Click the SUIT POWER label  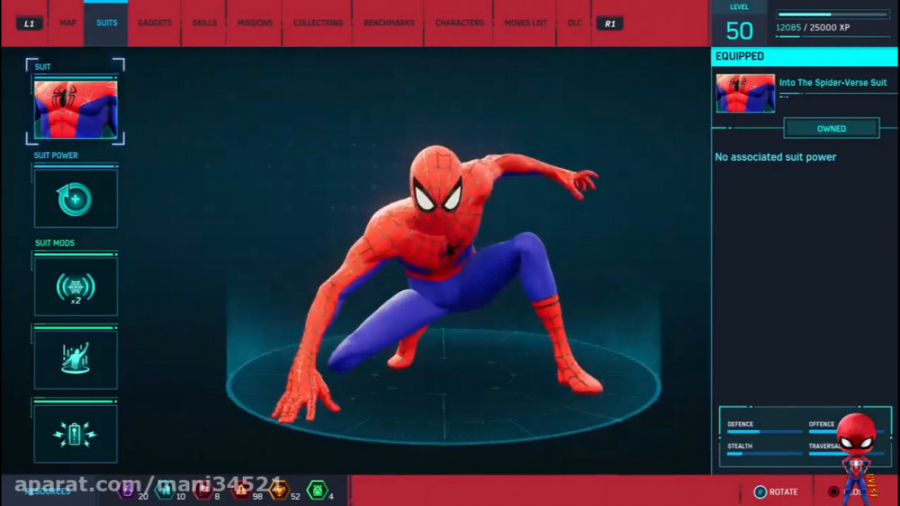(56, 155)
